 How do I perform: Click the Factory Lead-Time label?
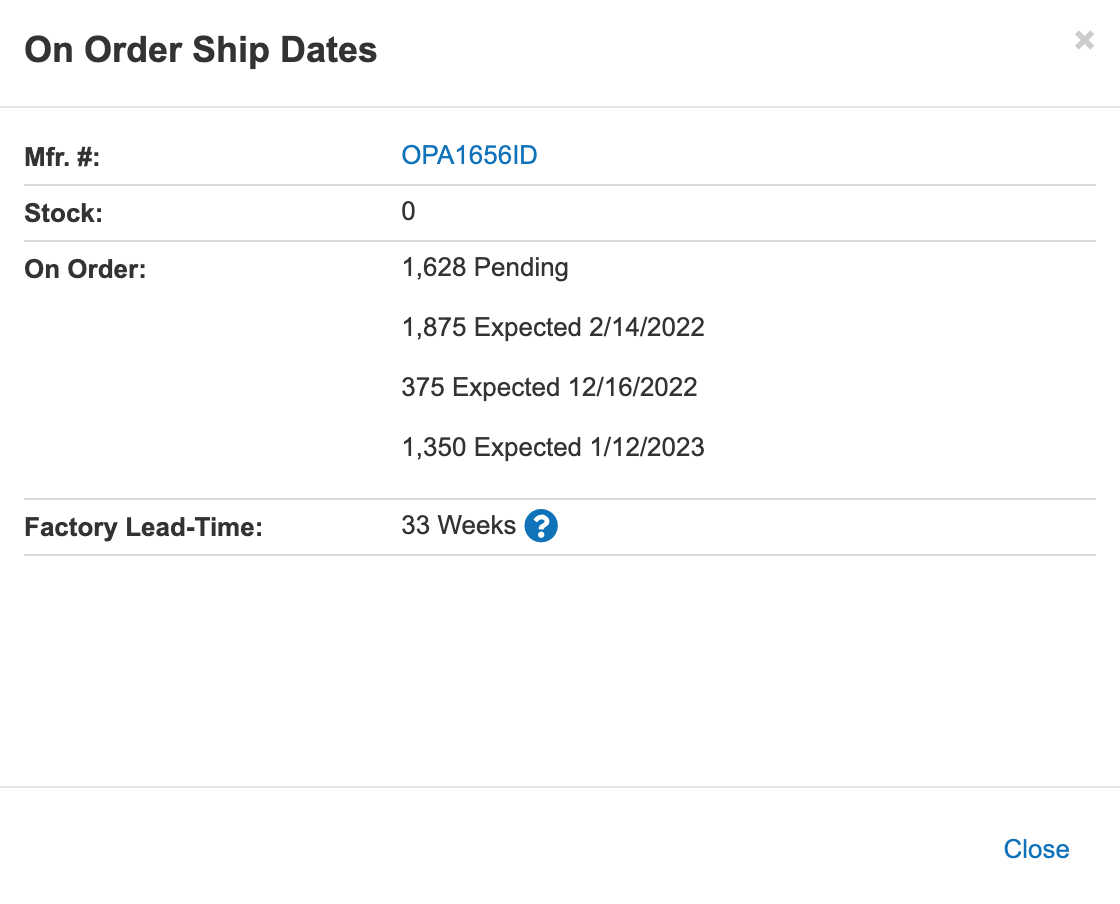(144, 527)
